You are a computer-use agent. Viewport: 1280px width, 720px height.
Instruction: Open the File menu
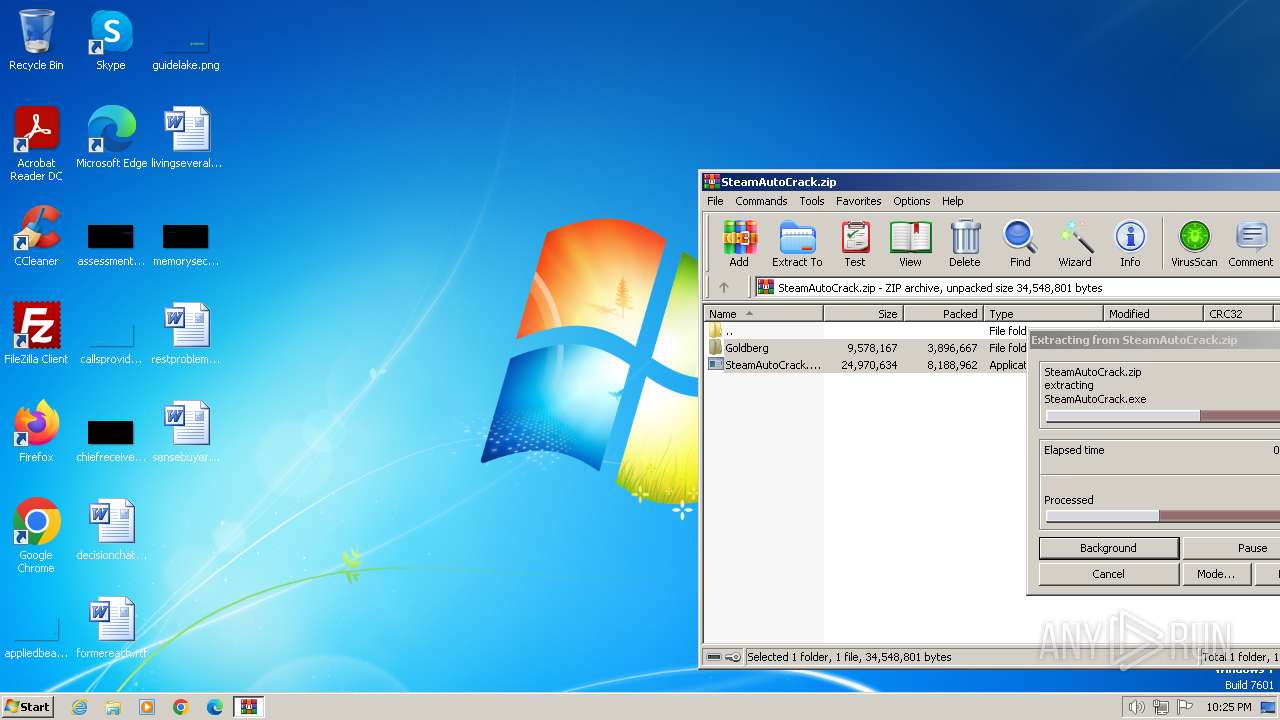[715, 201]
